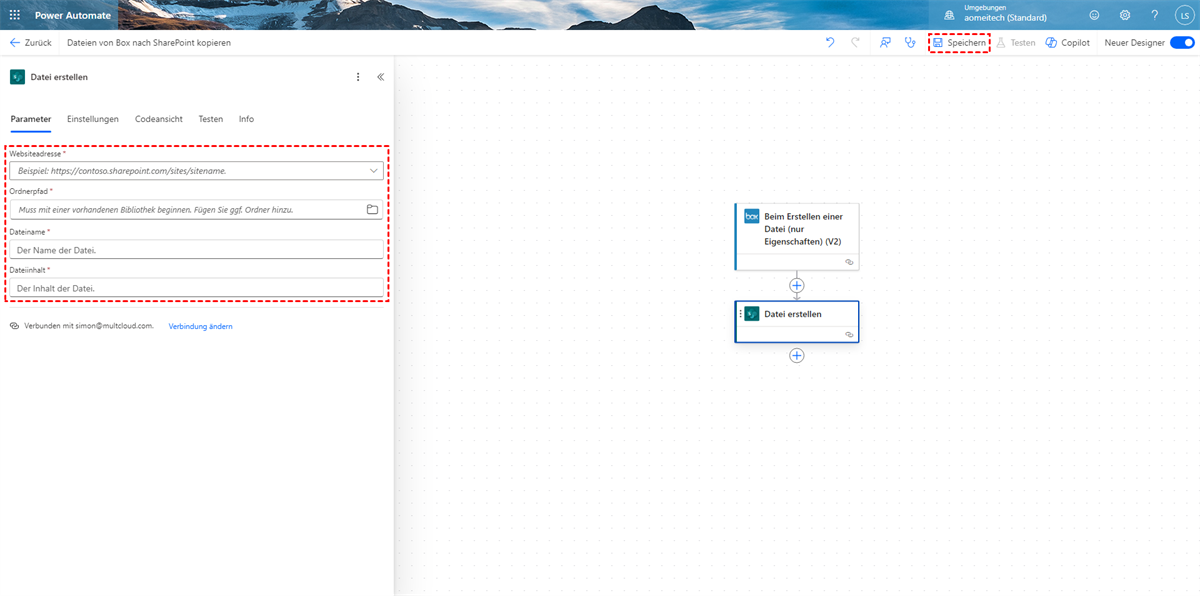1200x596 pixels.
Task: Open the three-dot menu in Datei erstellen panel
Action: pos(358,77)
